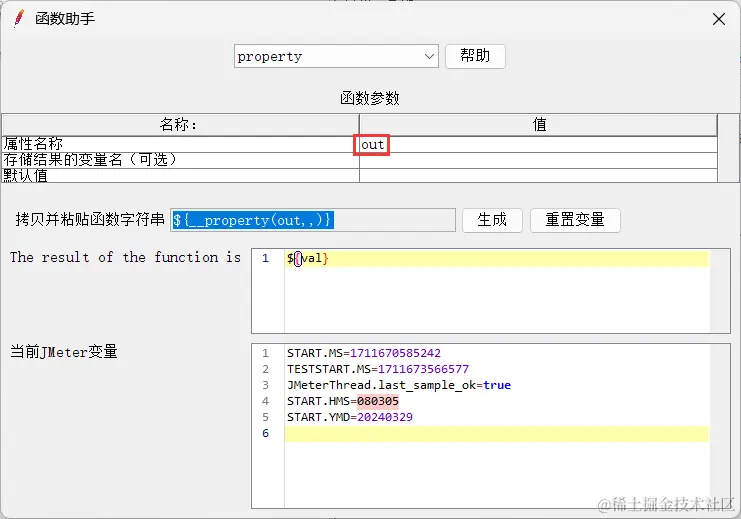Open the property function dropdown
The image size is (741, 519).
pos(336,56)
